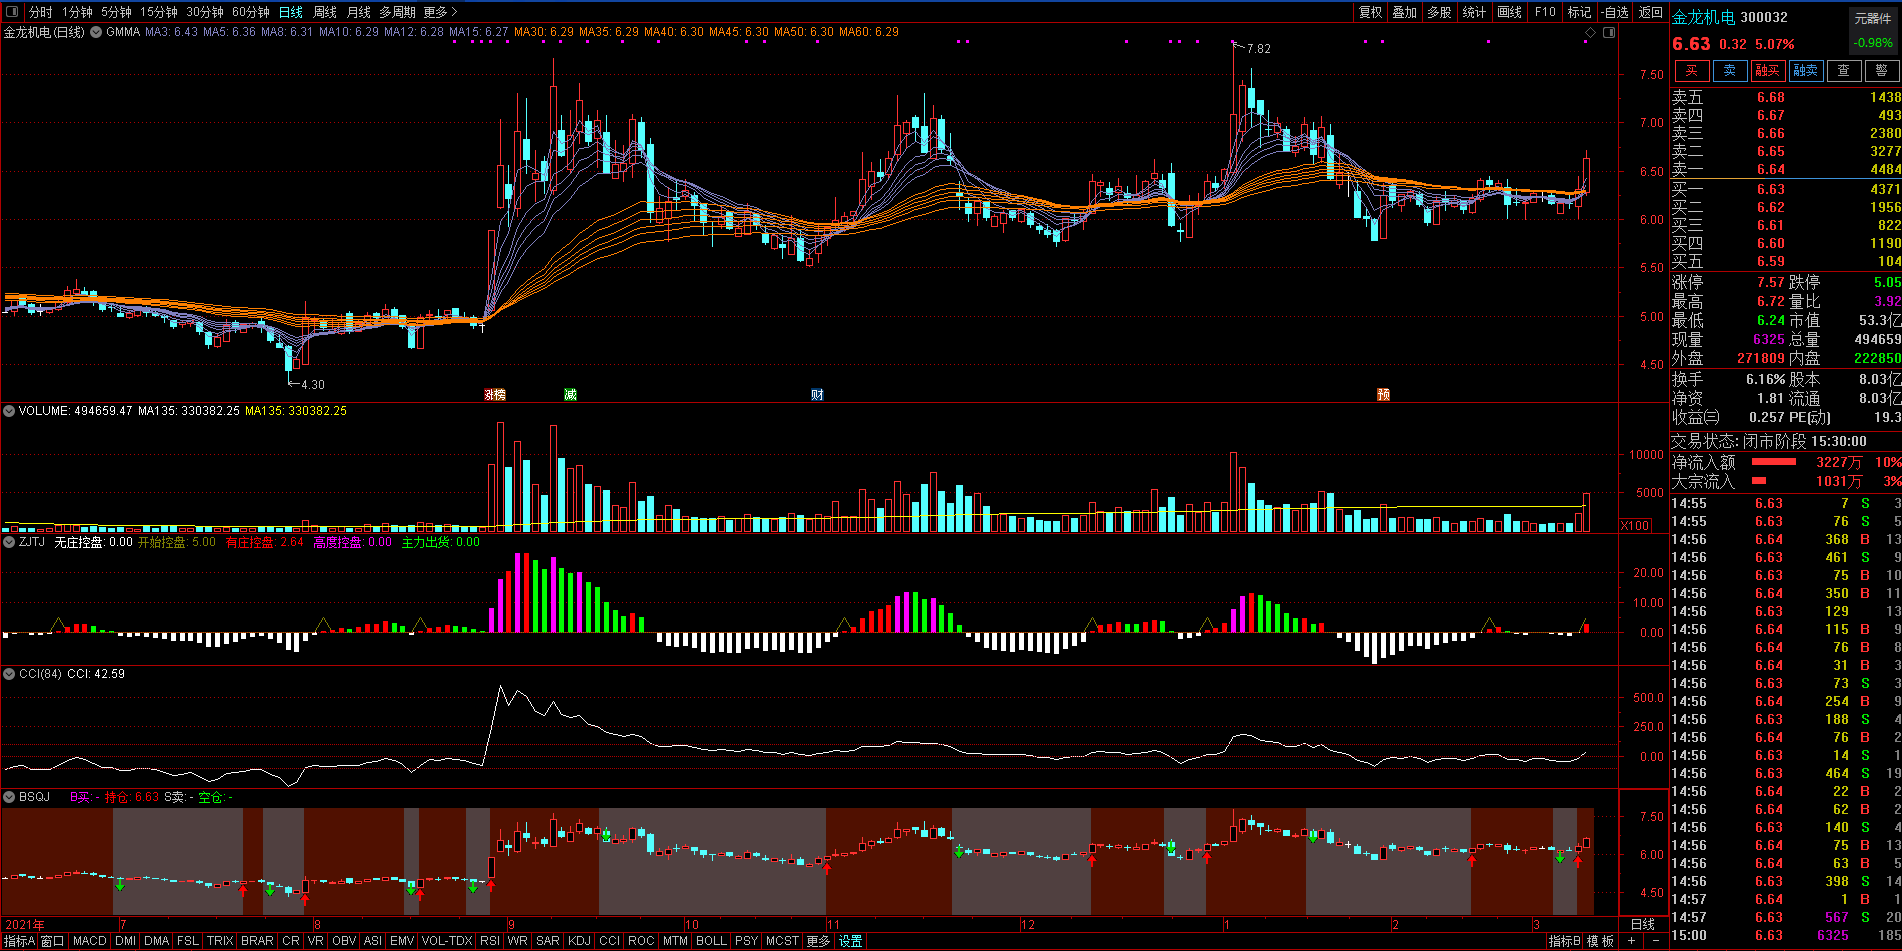Screen dimensions: 1902x951
Task: Switch to the 周线 weekly period tab
Action: click(x=325, y=12)
